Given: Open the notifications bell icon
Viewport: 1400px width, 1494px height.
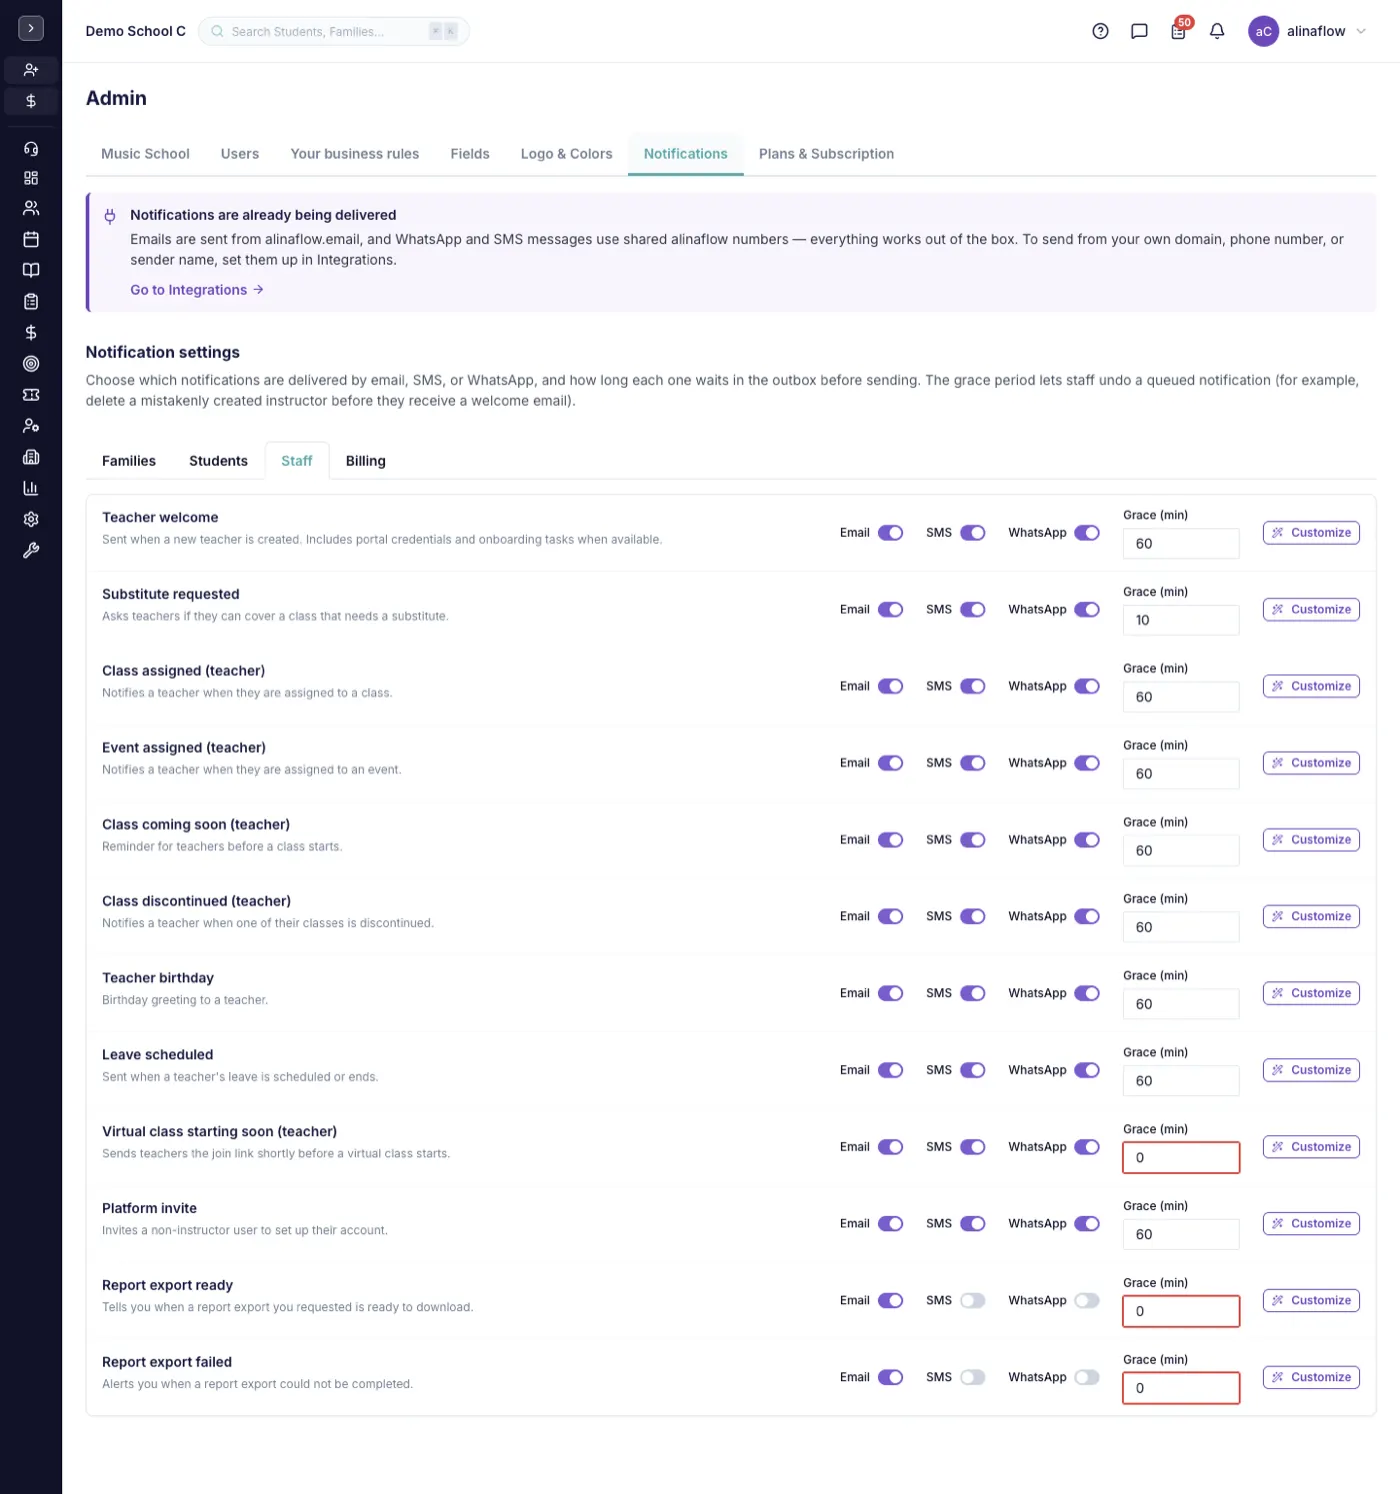Looking at the screenshot, I should (x=1217, y=31).
